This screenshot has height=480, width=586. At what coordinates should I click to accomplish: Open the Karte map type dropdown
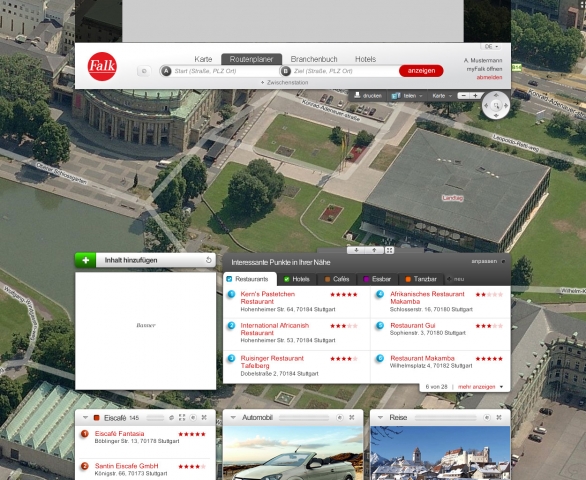(x=442, y=96)
